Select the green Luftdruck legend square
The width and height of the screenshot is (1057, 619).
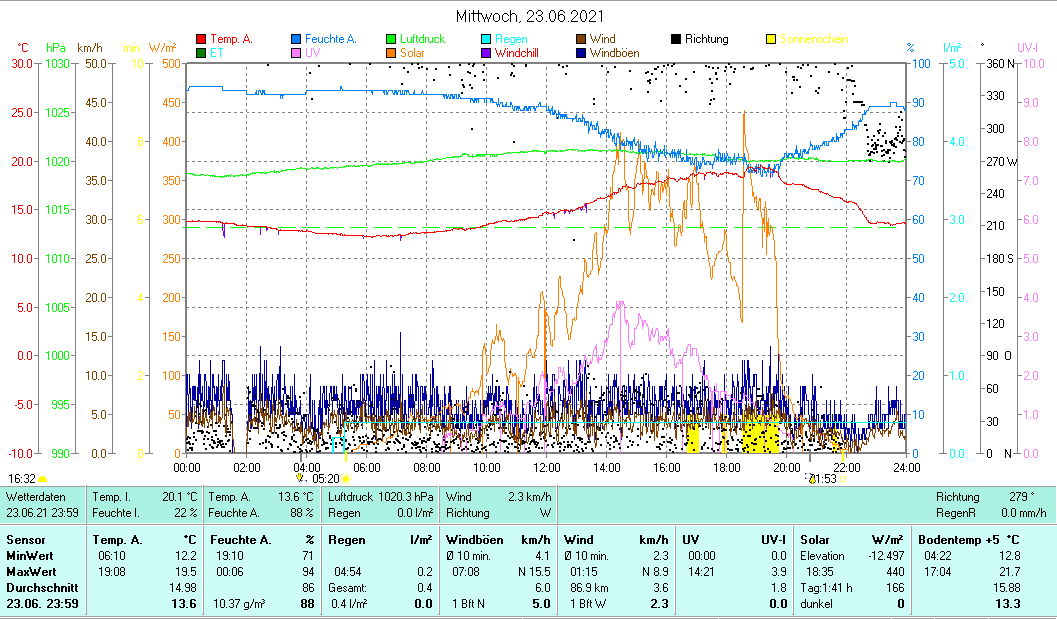click(391, 39)
